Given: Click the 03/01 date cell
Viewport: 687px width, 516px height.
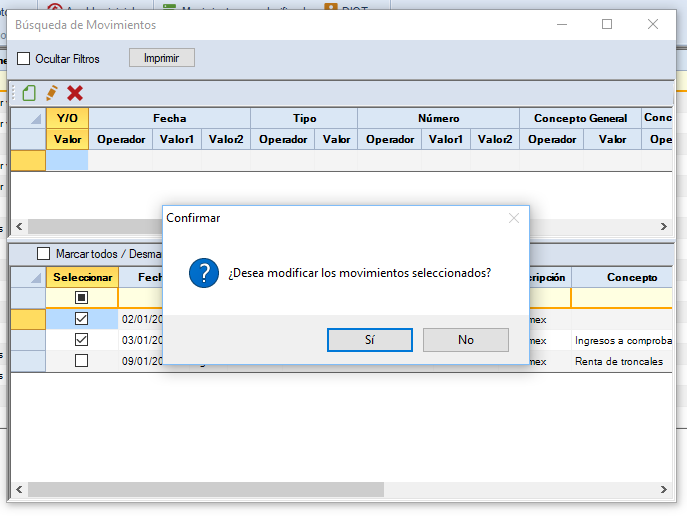Looking at the screenshot, I should pyautogui.click(x=141, y=340).
